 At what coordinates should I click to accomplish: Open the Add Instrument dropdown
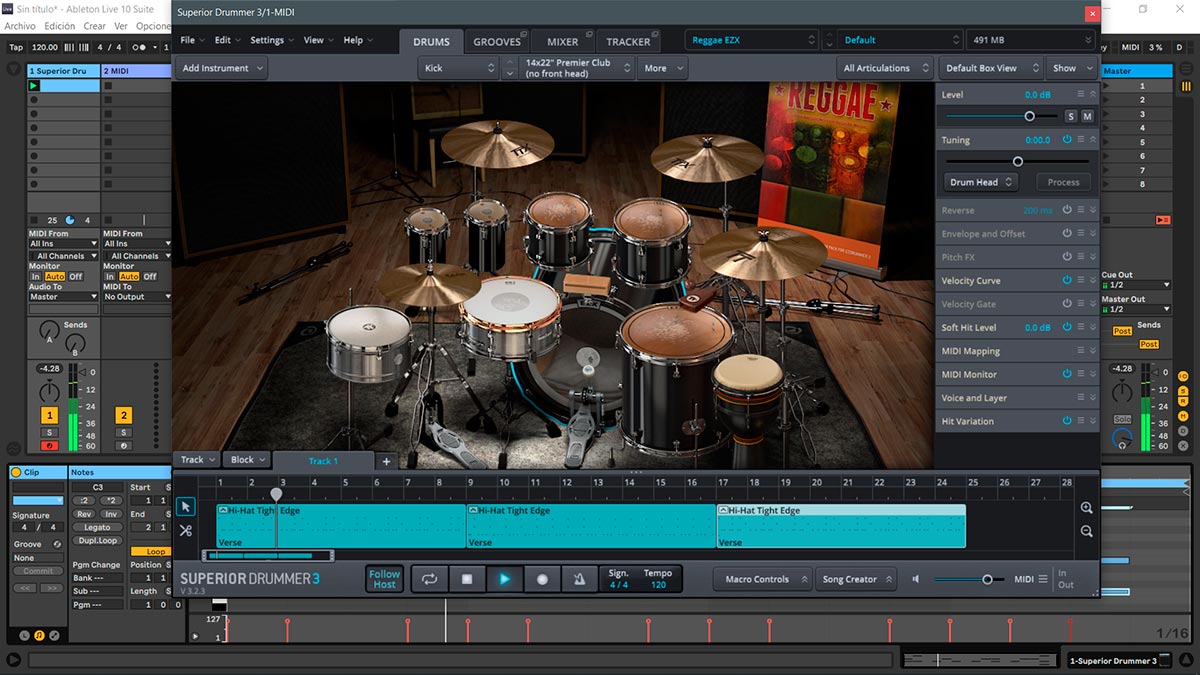(221, 68)
